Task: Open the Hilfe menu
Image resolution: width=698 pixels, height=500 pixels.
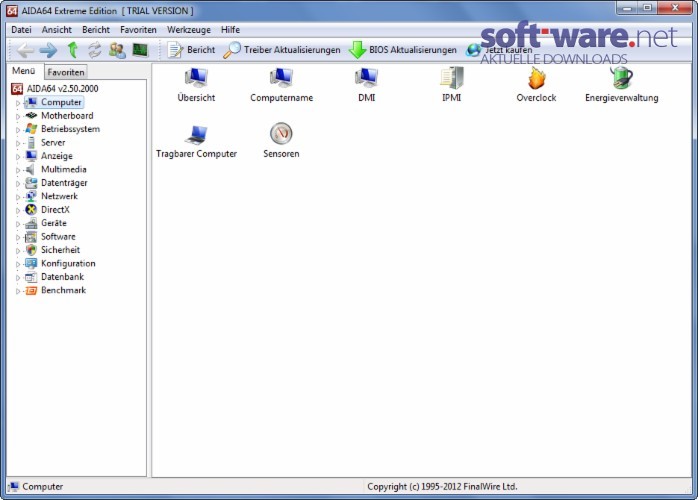Action: pyautogui.click(x=230, y=30)
